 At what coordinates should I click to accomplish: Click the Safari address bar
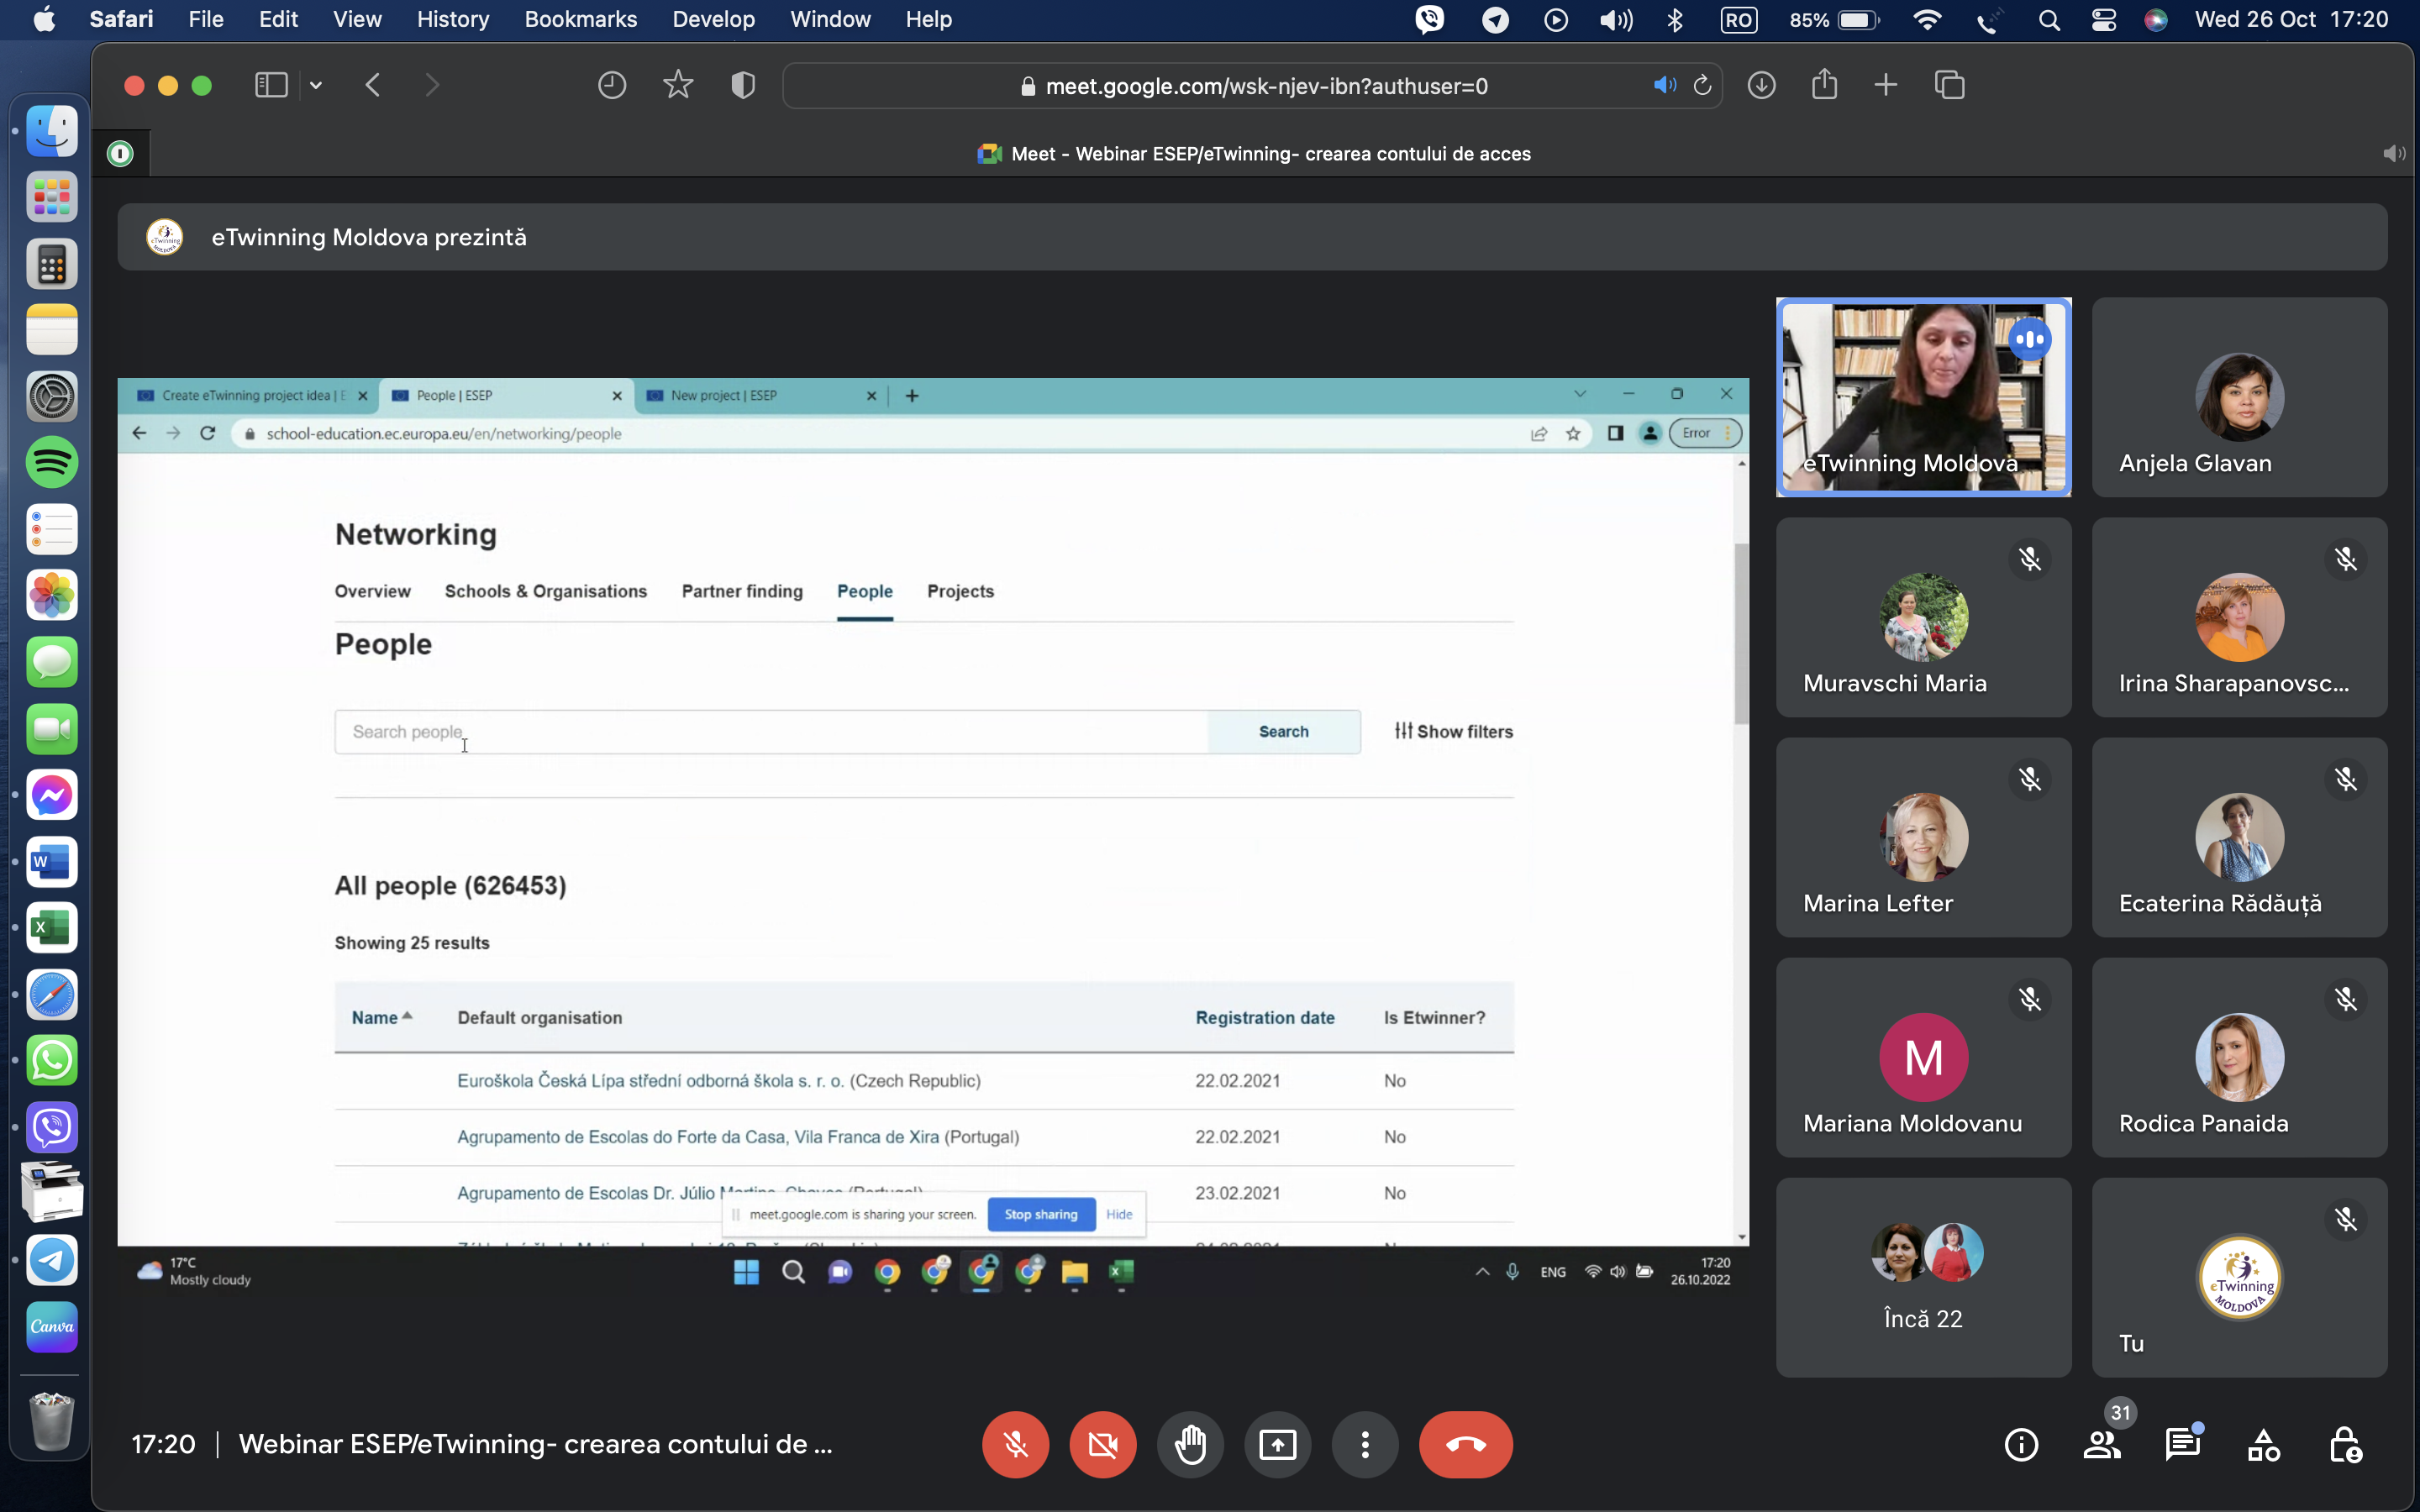[1254, 86]
